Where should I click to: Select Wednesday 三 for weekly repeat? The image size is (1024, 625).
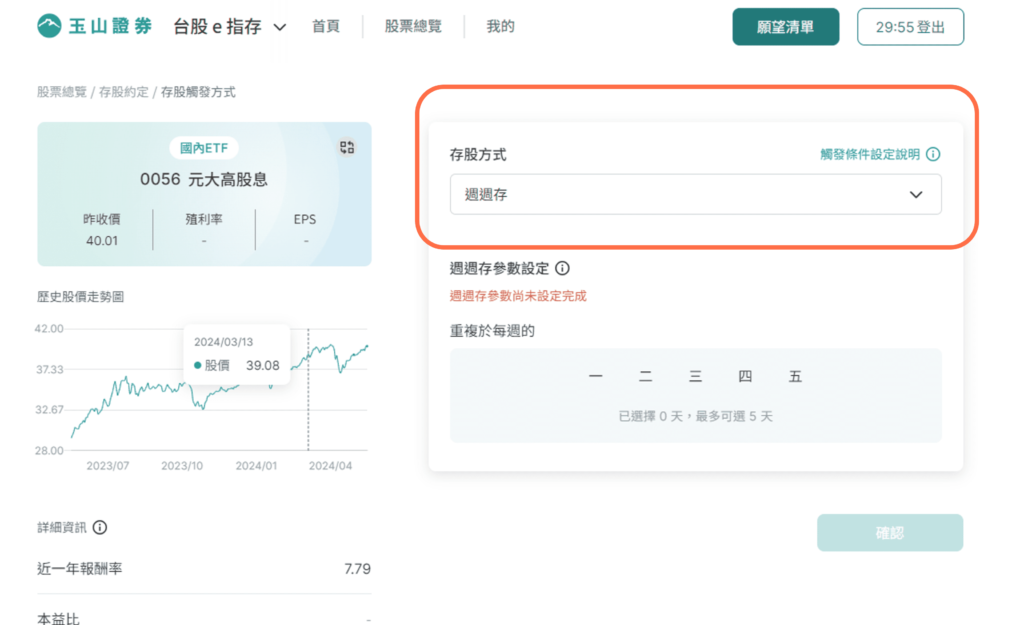click(696, 376)
